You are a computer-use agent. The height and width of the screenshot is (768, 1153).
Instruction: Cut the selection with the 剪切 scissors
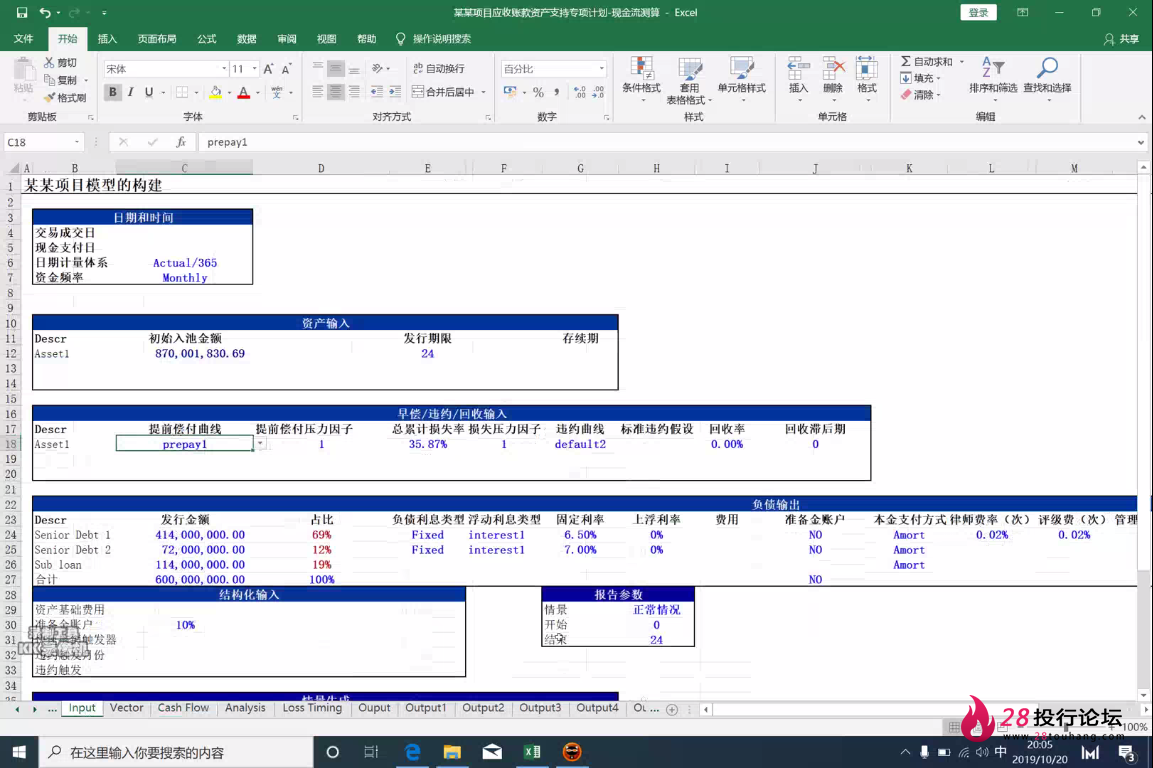point(60,63)
